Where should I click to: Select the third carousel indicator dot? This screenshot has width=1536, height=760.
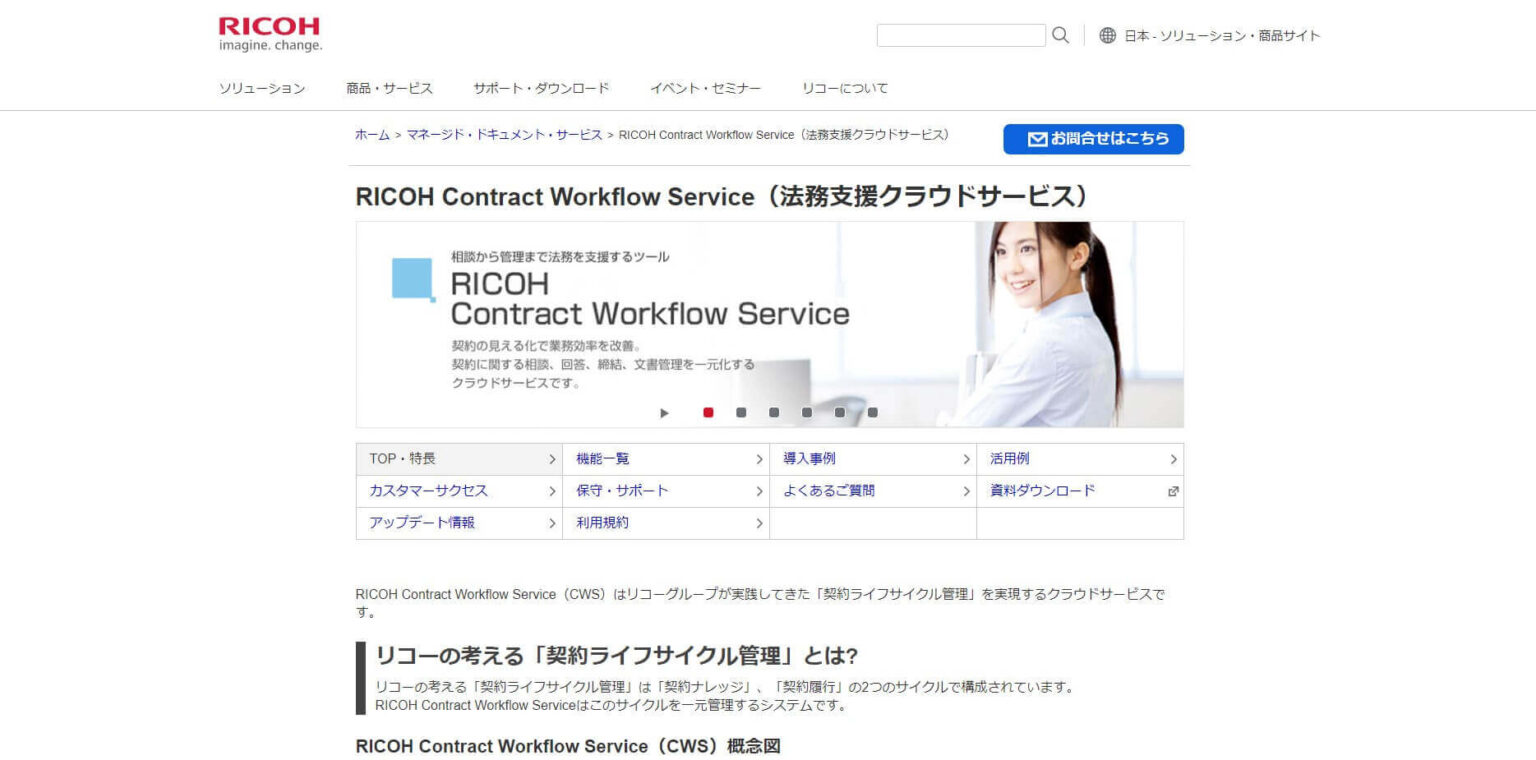[773, 411]
